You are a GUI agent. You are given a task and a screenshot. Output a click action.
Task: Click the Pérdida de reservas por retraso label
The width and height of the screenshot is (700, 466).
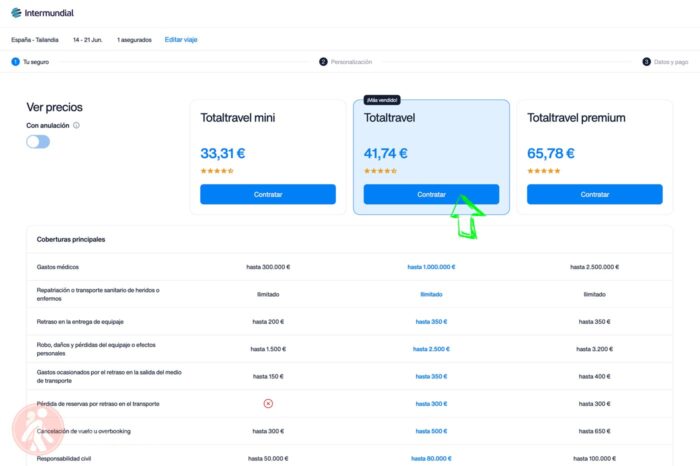[98, 404]
